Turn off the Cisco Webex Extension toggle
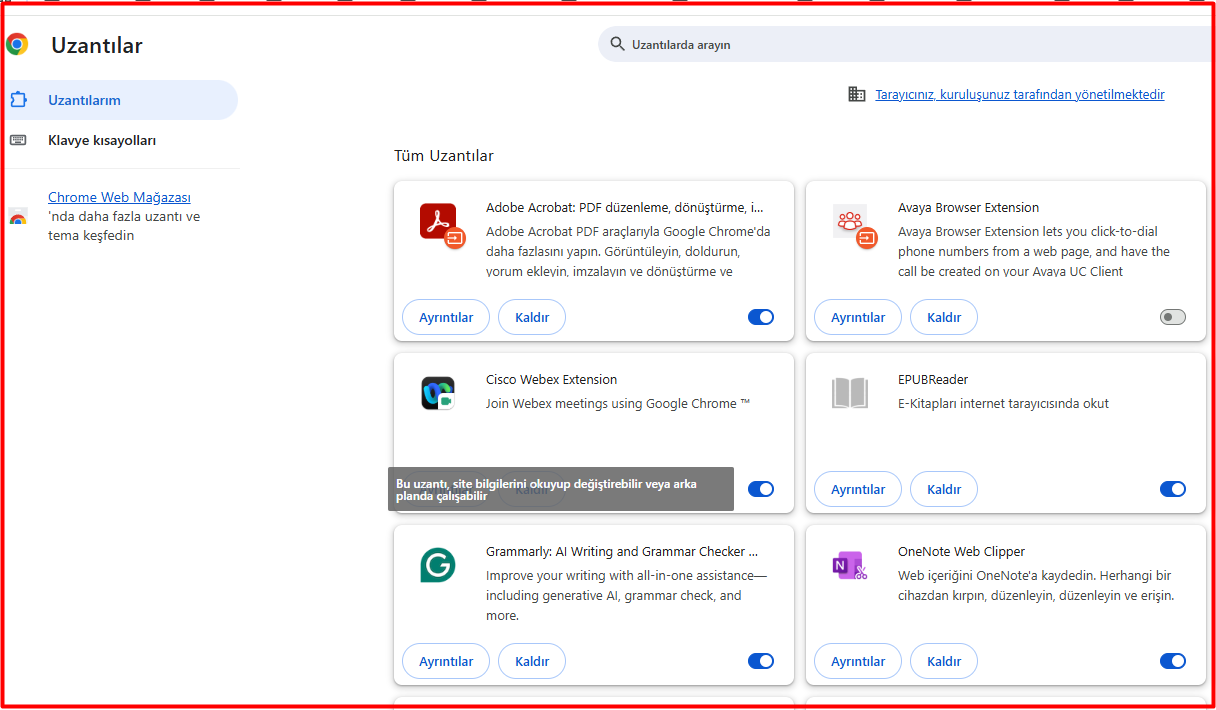 pos(761,489)
